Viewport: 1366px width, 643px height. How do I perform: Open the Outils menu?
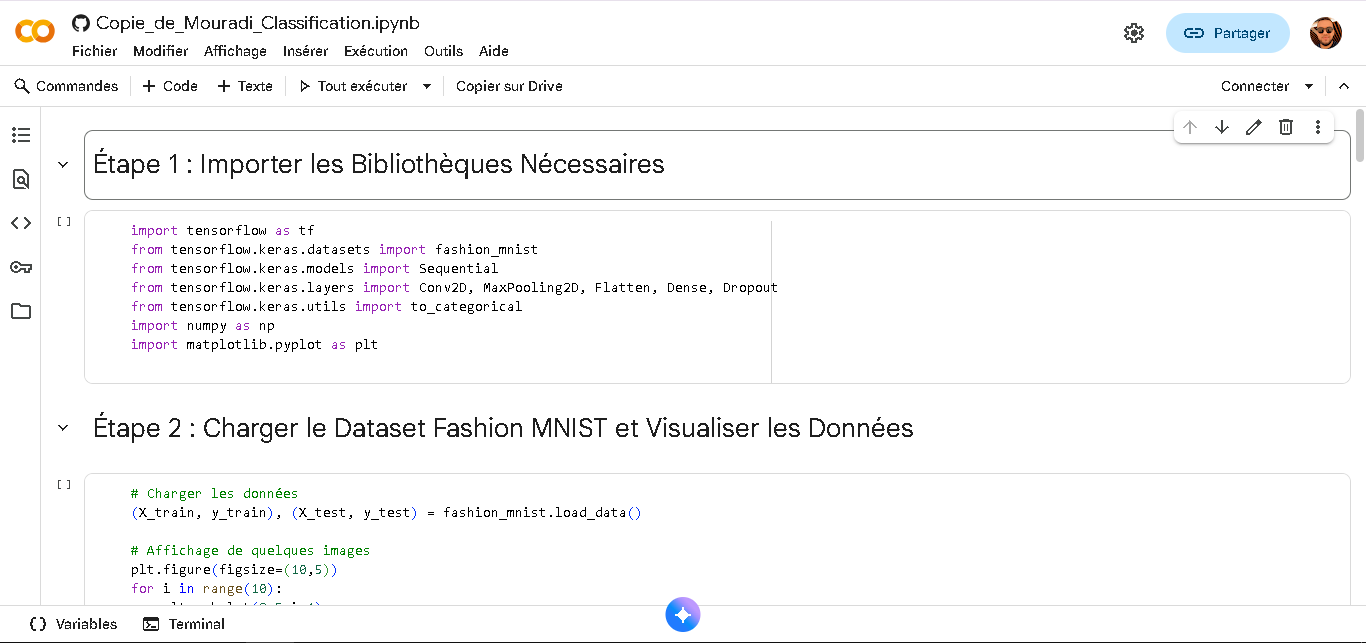[443, 51]
